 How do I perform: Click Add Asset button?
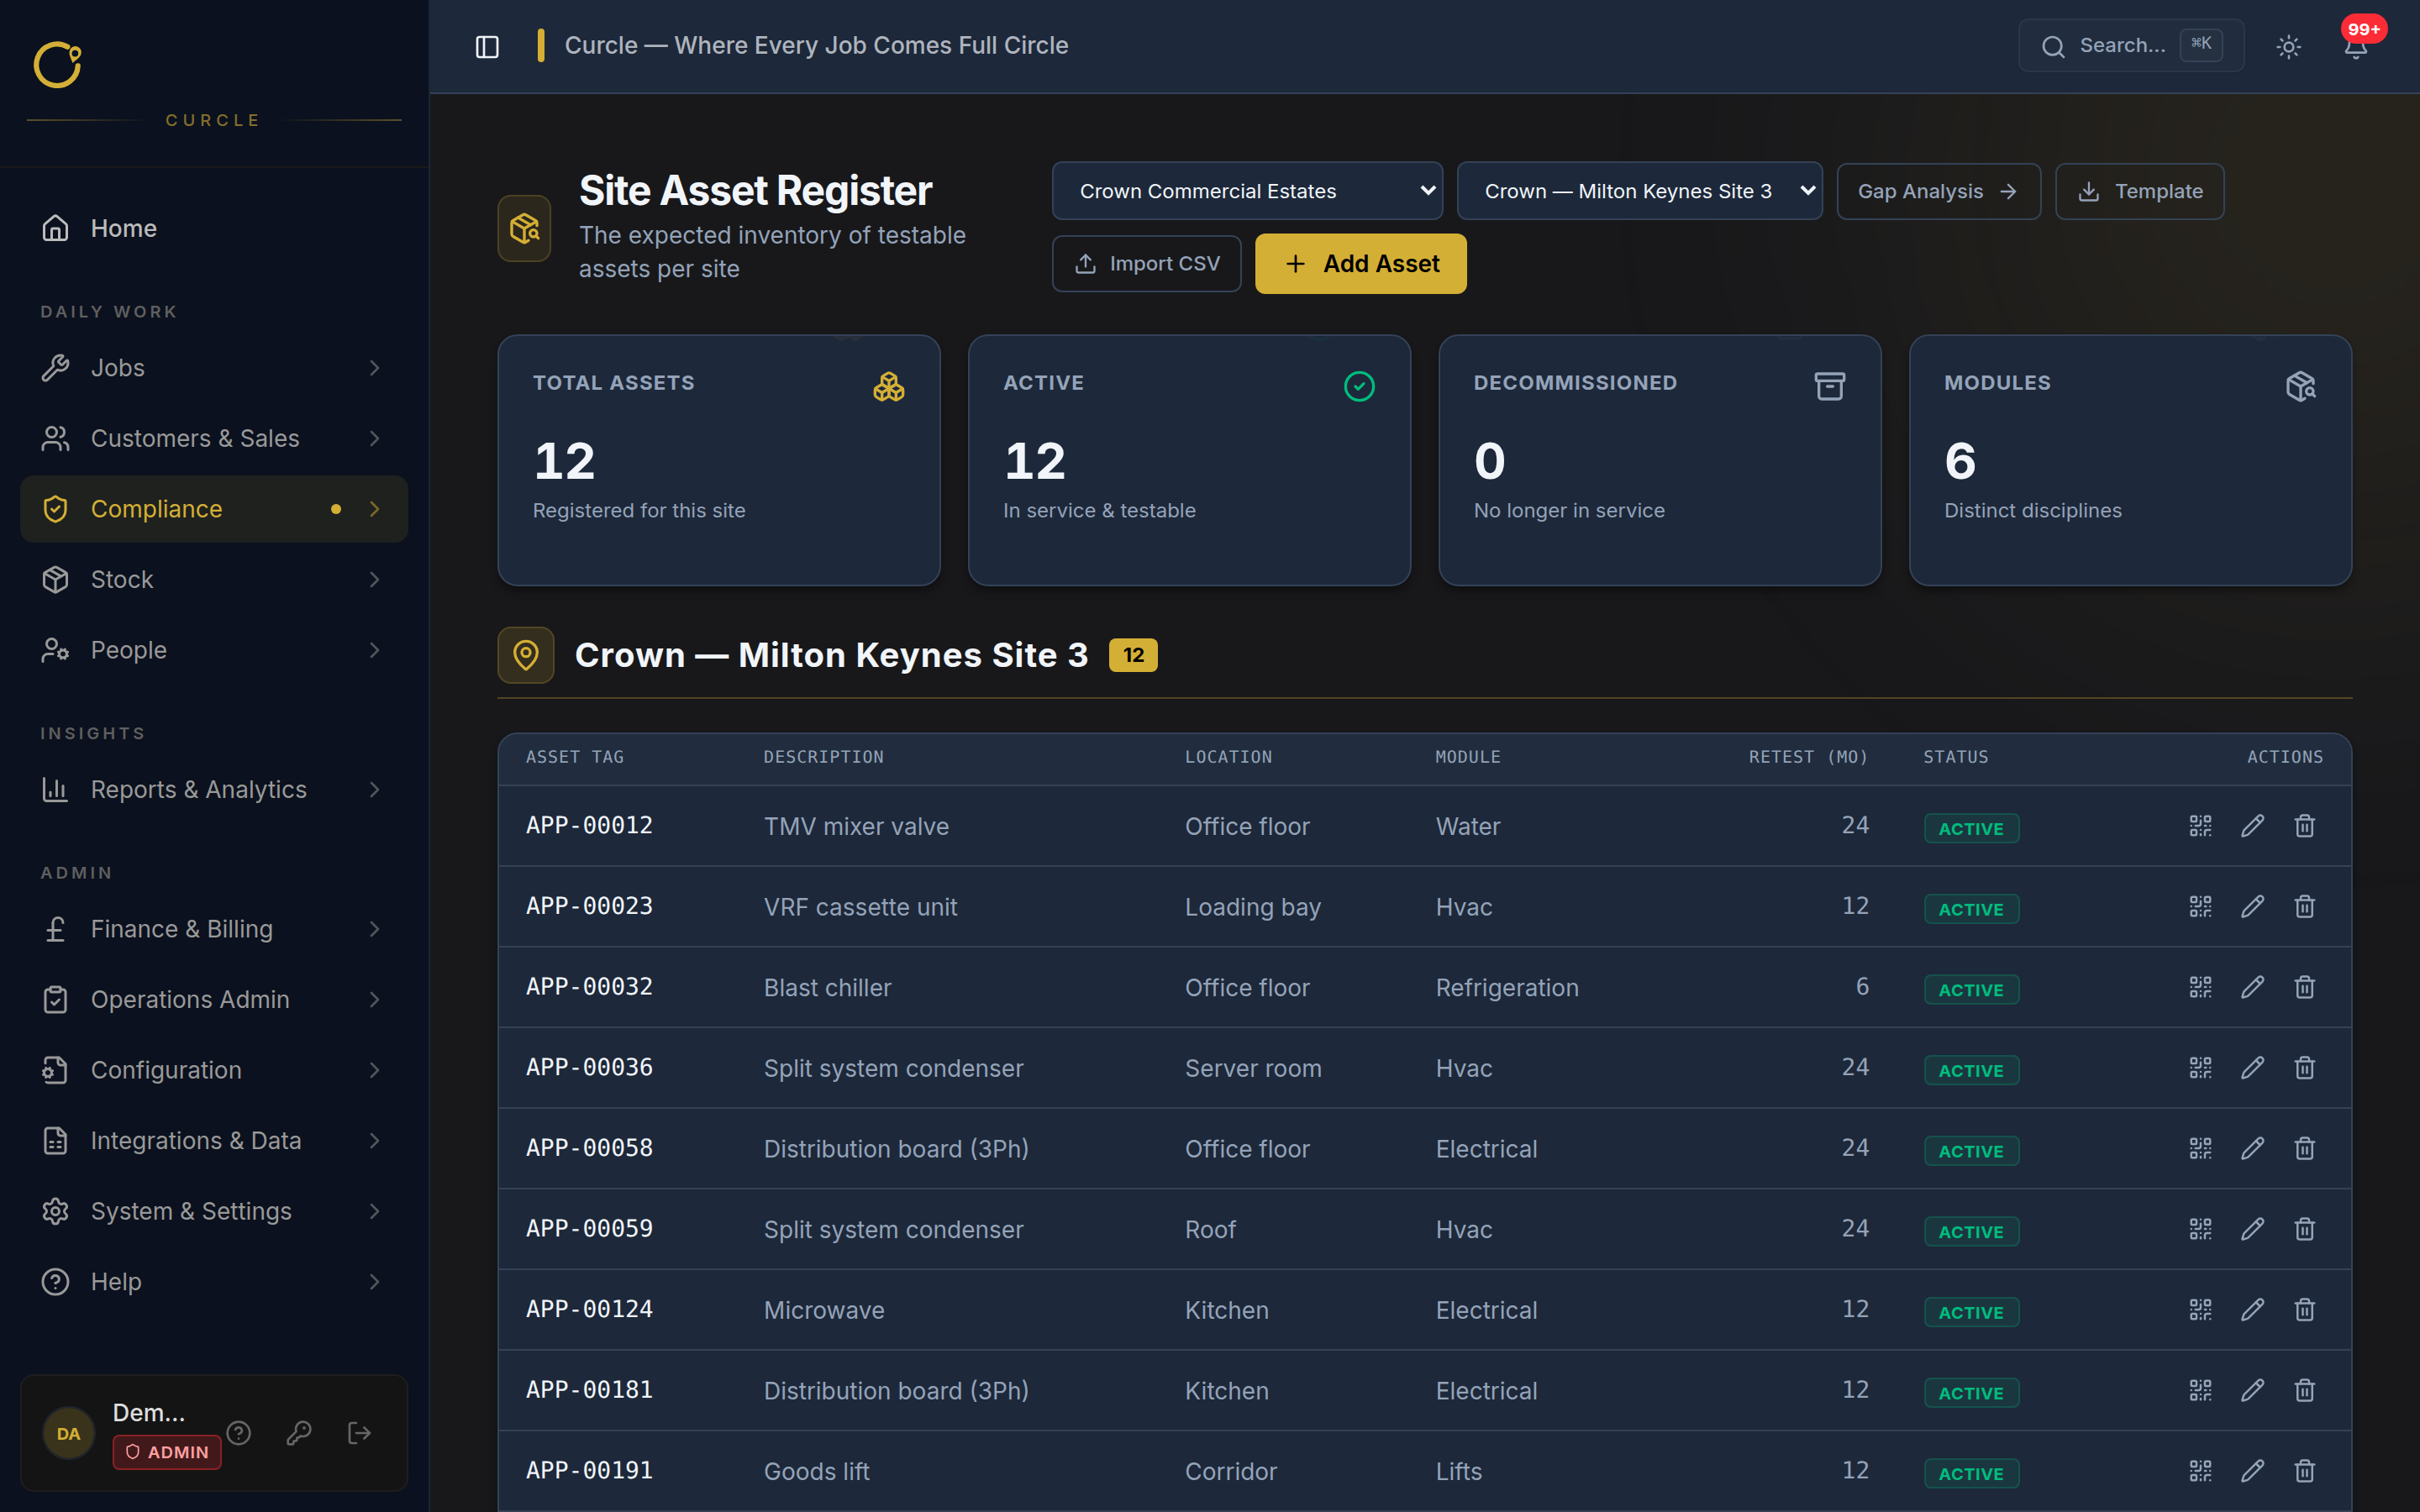point(1360,264)
